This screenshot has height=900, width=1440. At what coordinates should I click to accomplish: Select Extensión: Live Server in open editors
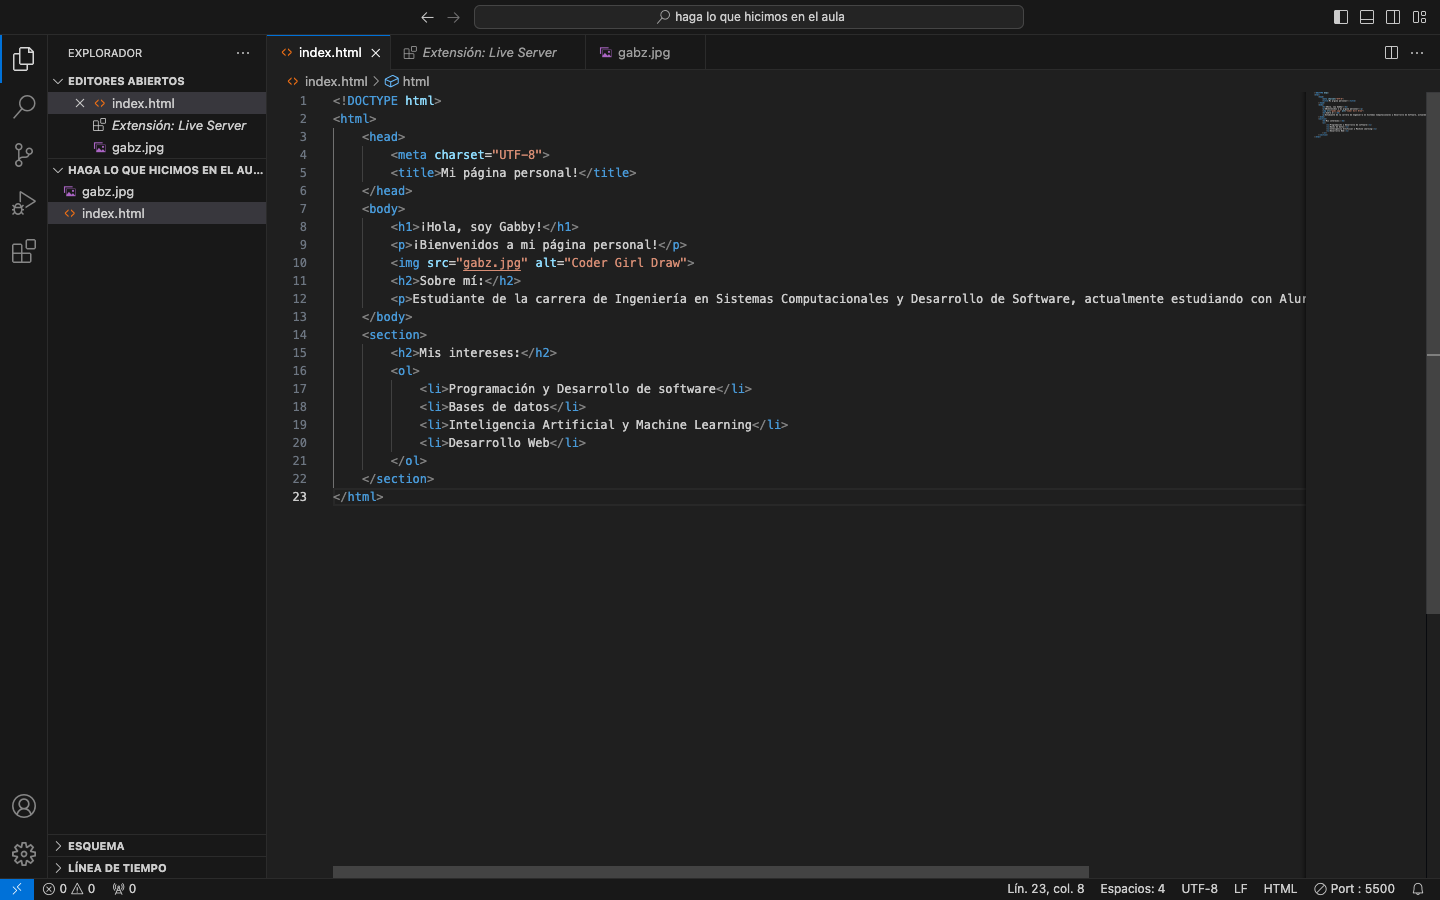pos(157,125)
